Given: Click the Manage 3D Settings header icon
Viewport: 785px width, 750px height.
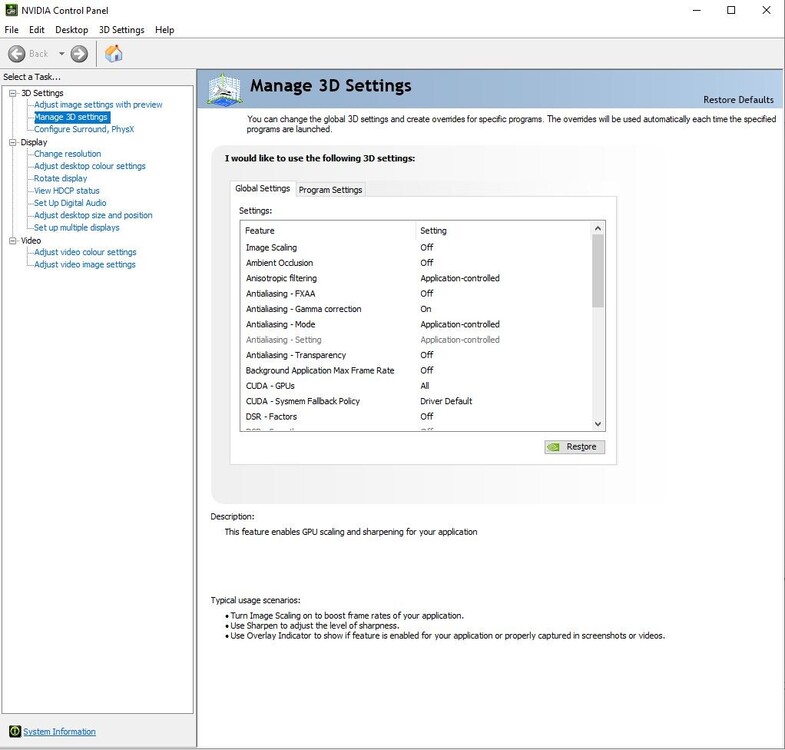Looking at the screenshot, I should (225, 90).
